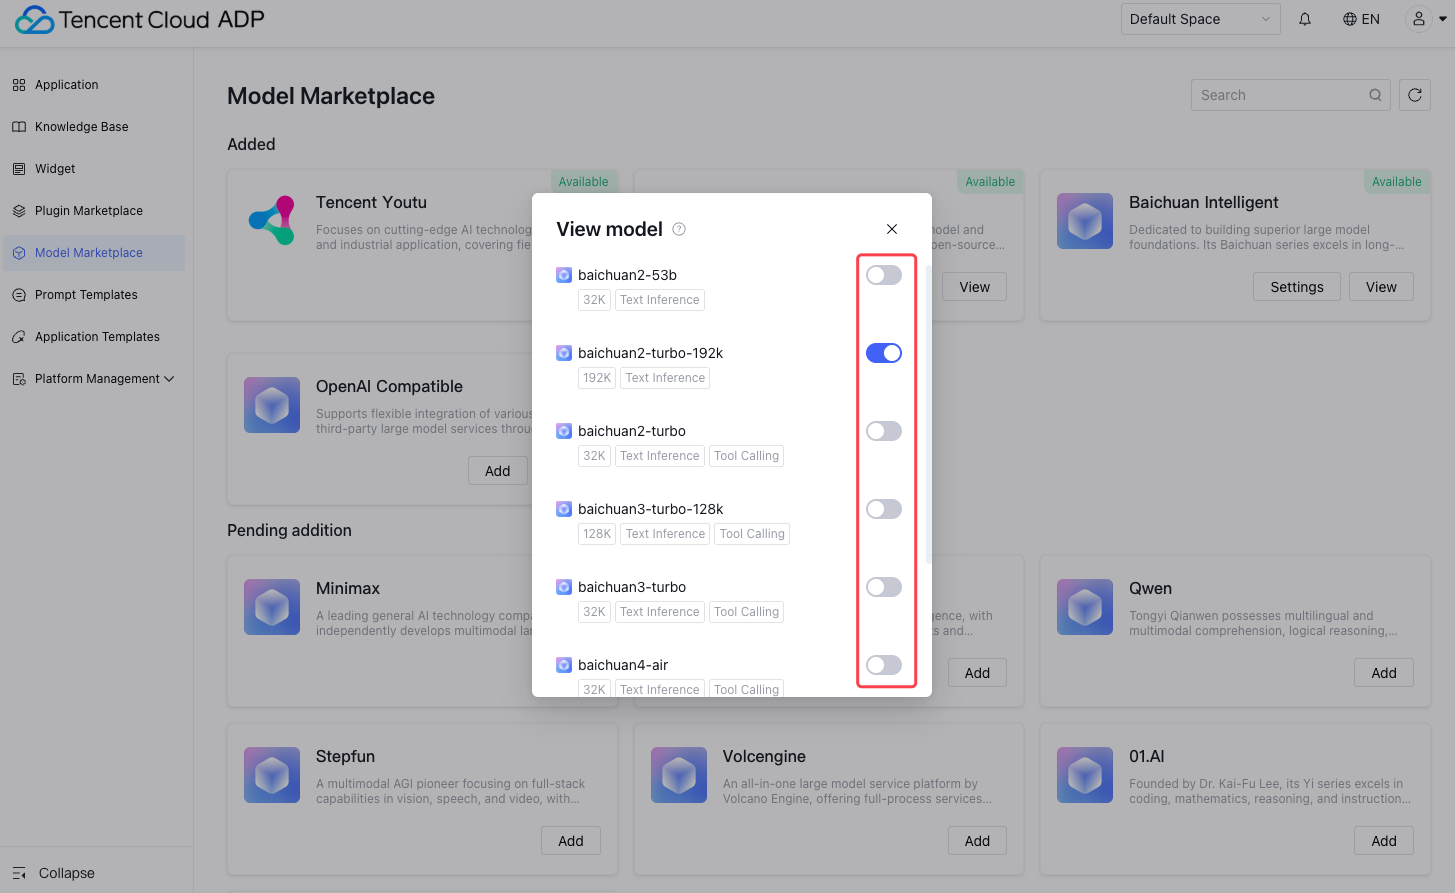Click the Tencent Cloud ADP logo
The height and width of the screenshot is (893, 1455).
point(140,19)
